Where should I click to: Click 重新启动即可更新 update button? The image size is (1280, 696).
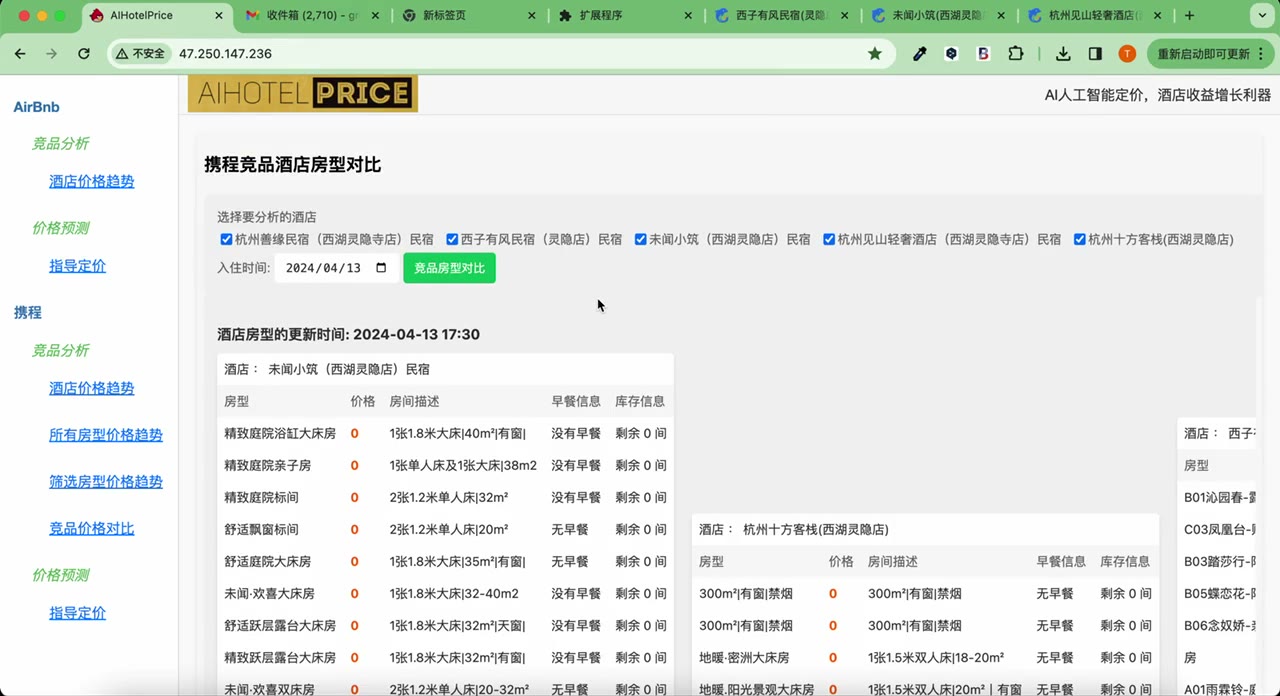[x=1209, y=54]
